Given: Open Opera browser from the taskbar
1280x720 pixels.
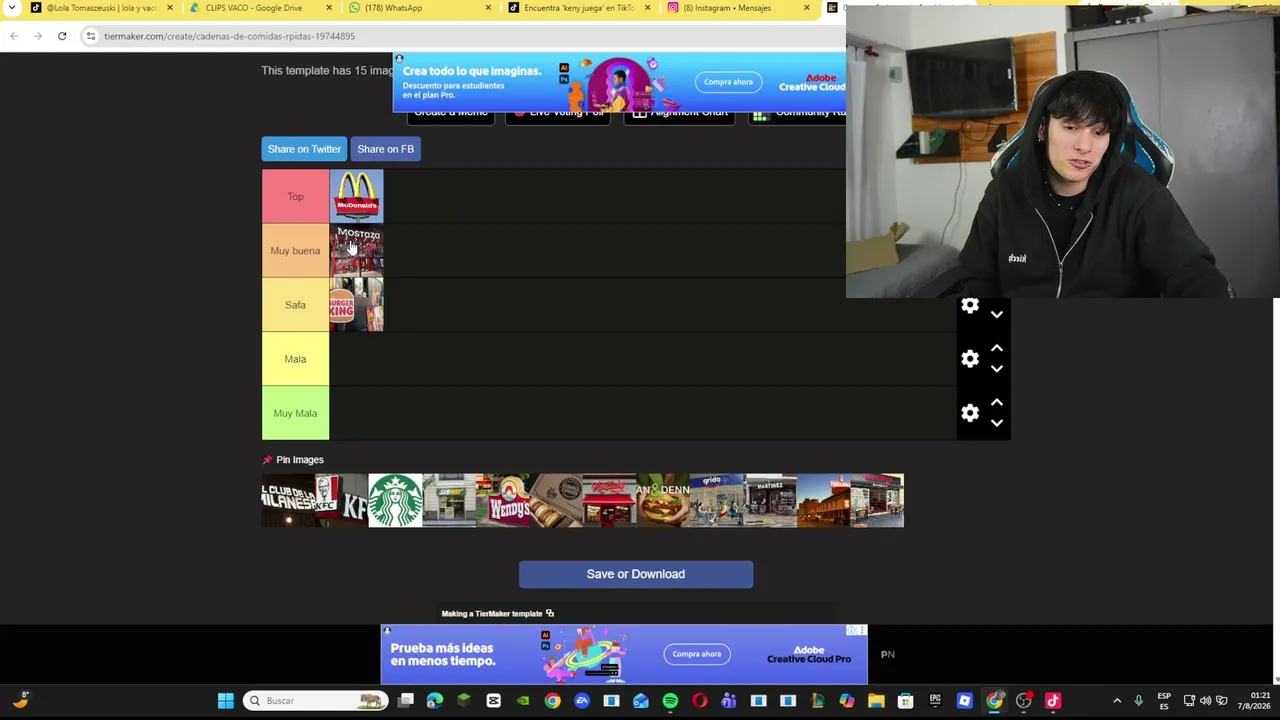Looking at the screenshot, I should click(x=699, y=701).
